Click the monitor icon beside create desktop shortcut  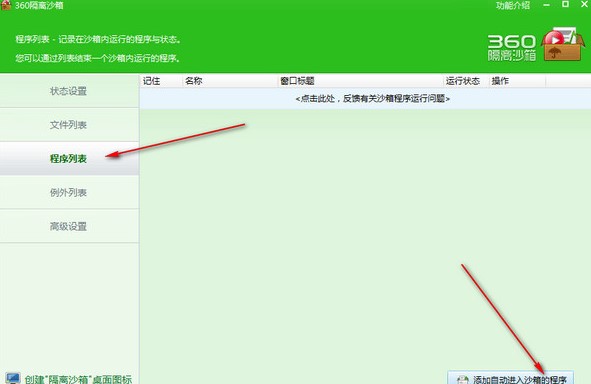[x=13, y=378]
